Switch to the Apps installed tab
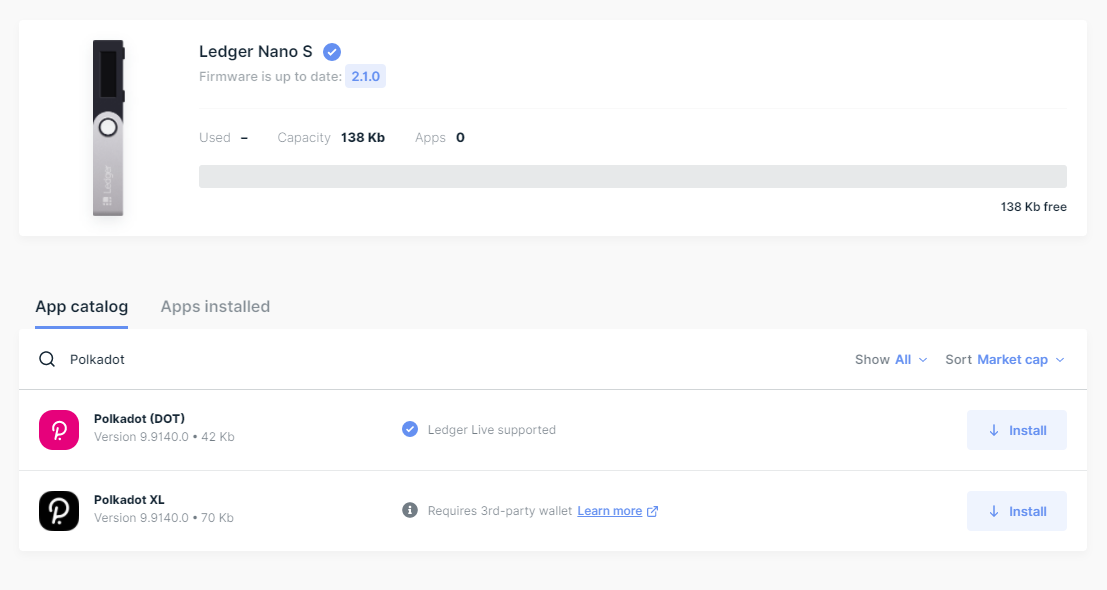 [x=215, y=306]
